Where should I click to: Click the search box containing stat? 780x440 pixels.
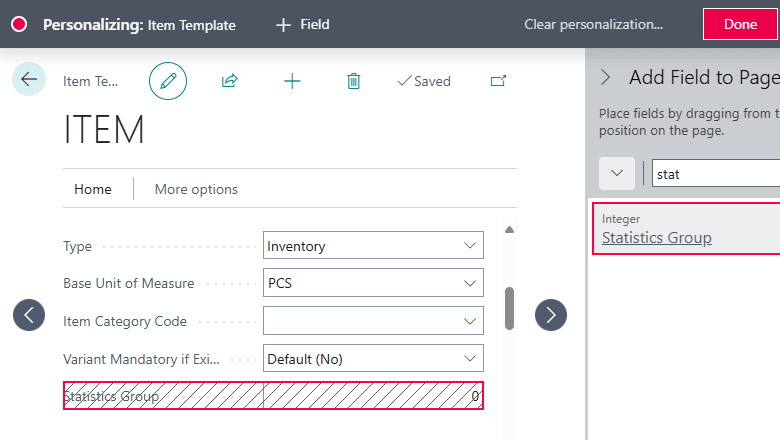715,174
